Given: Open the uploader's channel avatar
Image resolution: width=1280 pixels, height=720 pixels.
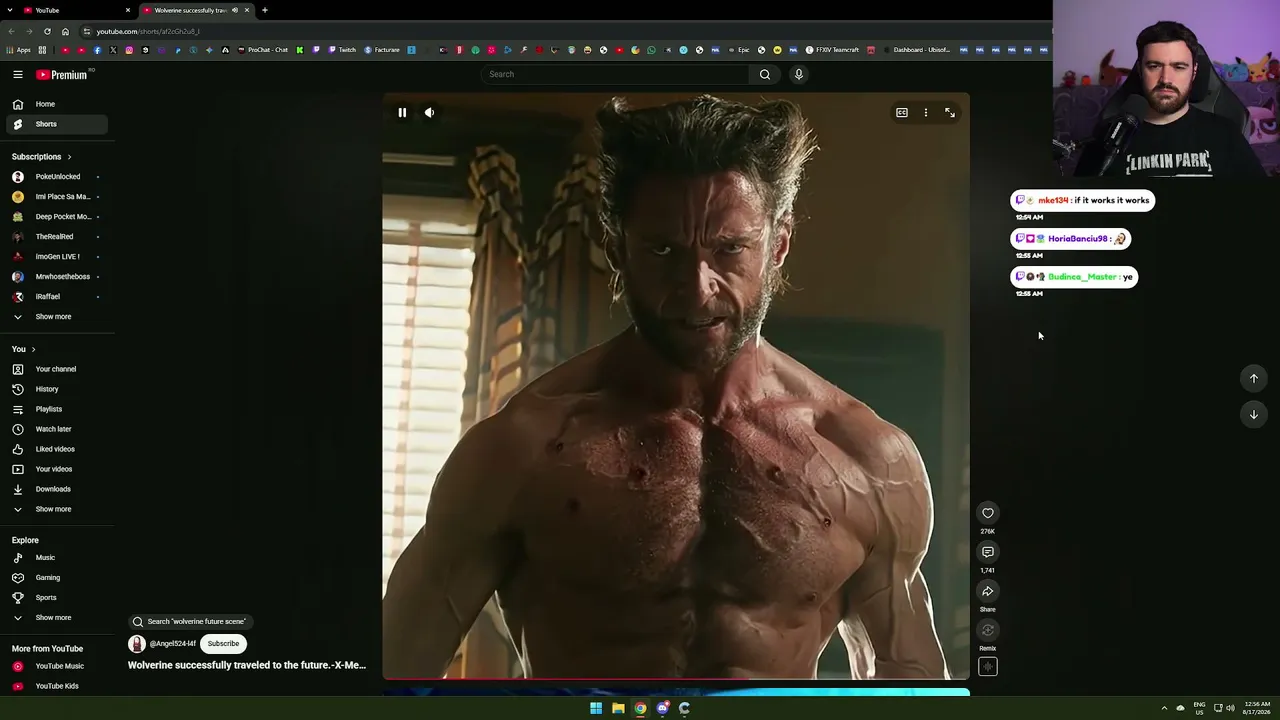Looking at the screenshot, I should [137, 644].
